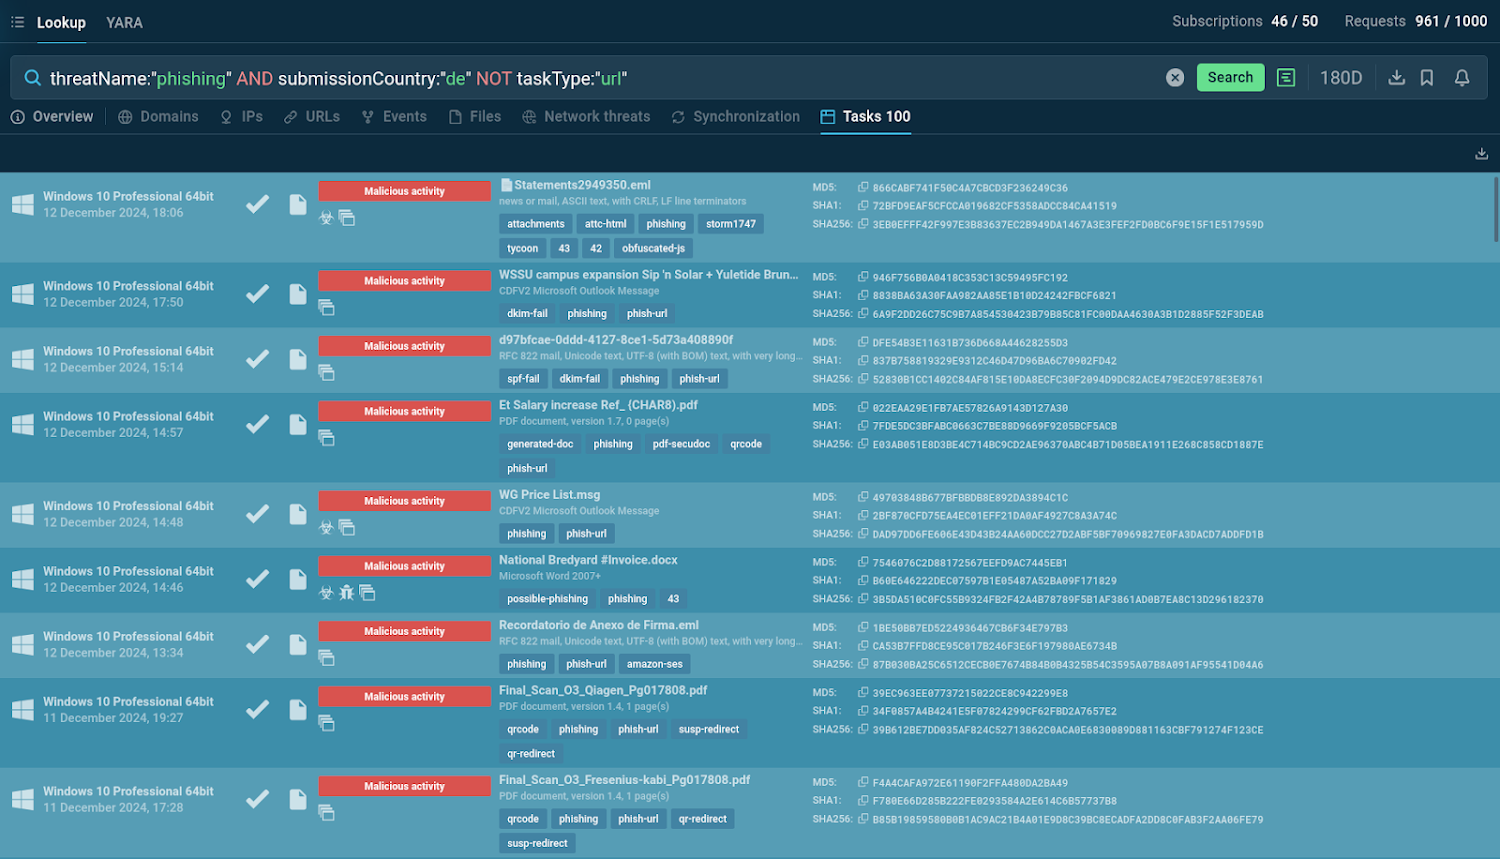Copy MD5 hash of WSSU campus expansion task
This screenshot has width=1500, height=859.
[x=863, y=277]
